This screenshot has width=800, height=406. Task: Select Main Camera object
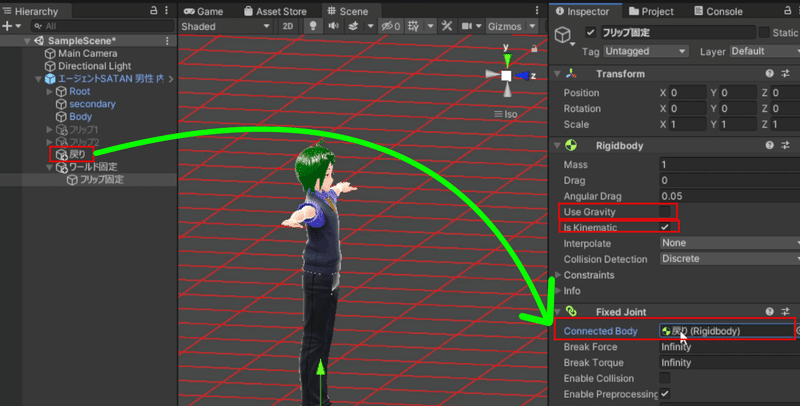pyautogui.click(x=87, y=53)
